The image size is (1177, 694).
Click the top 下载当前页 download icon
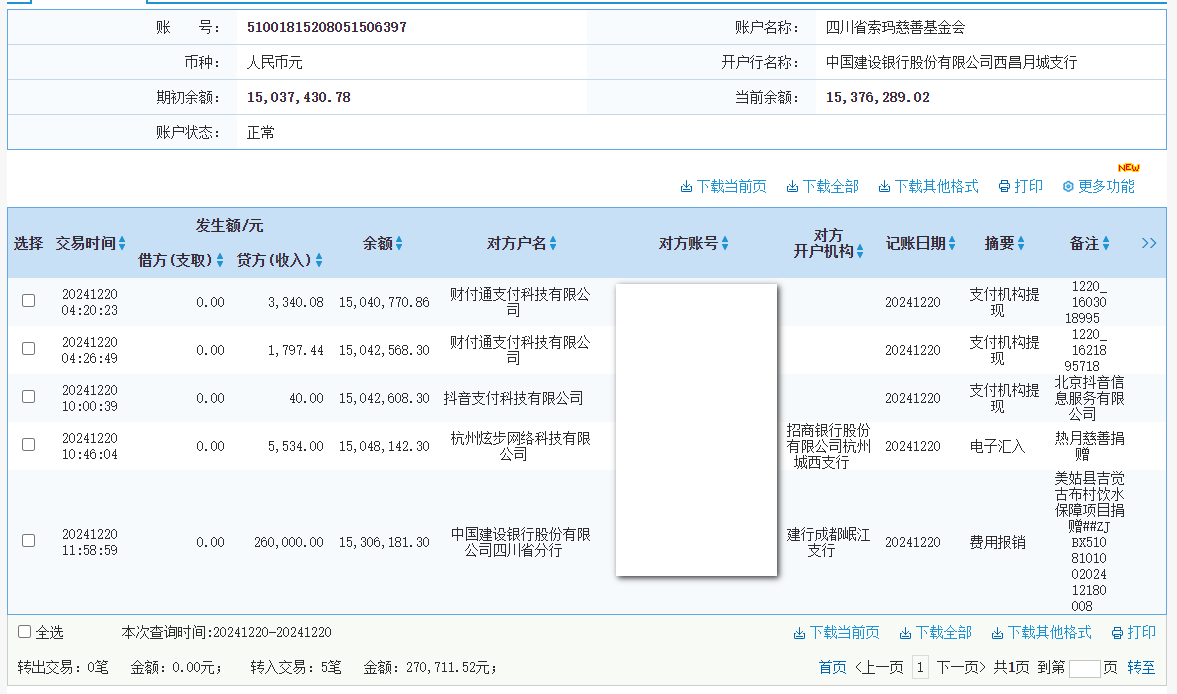(686, 187)
